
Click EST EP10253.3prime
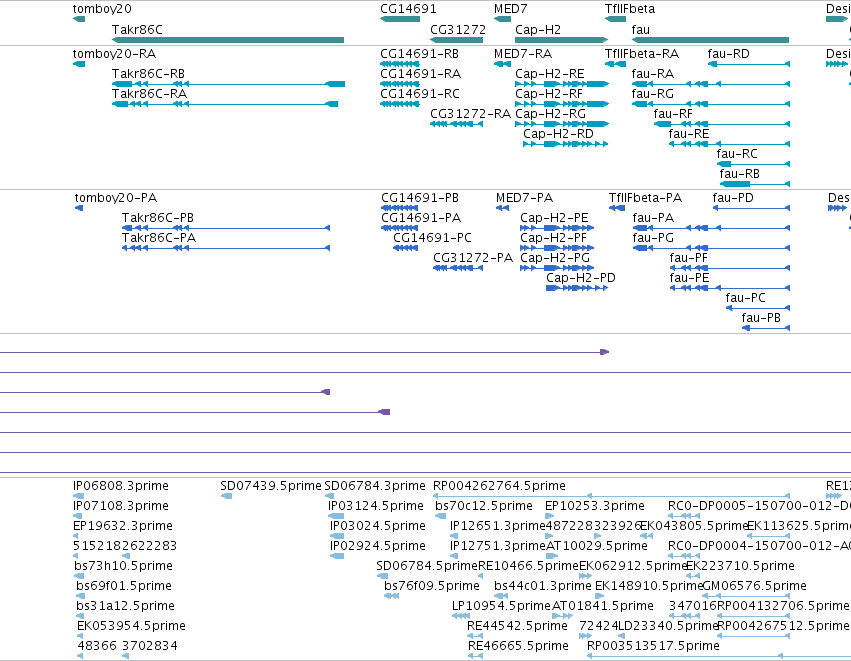[x=549, y=516]
